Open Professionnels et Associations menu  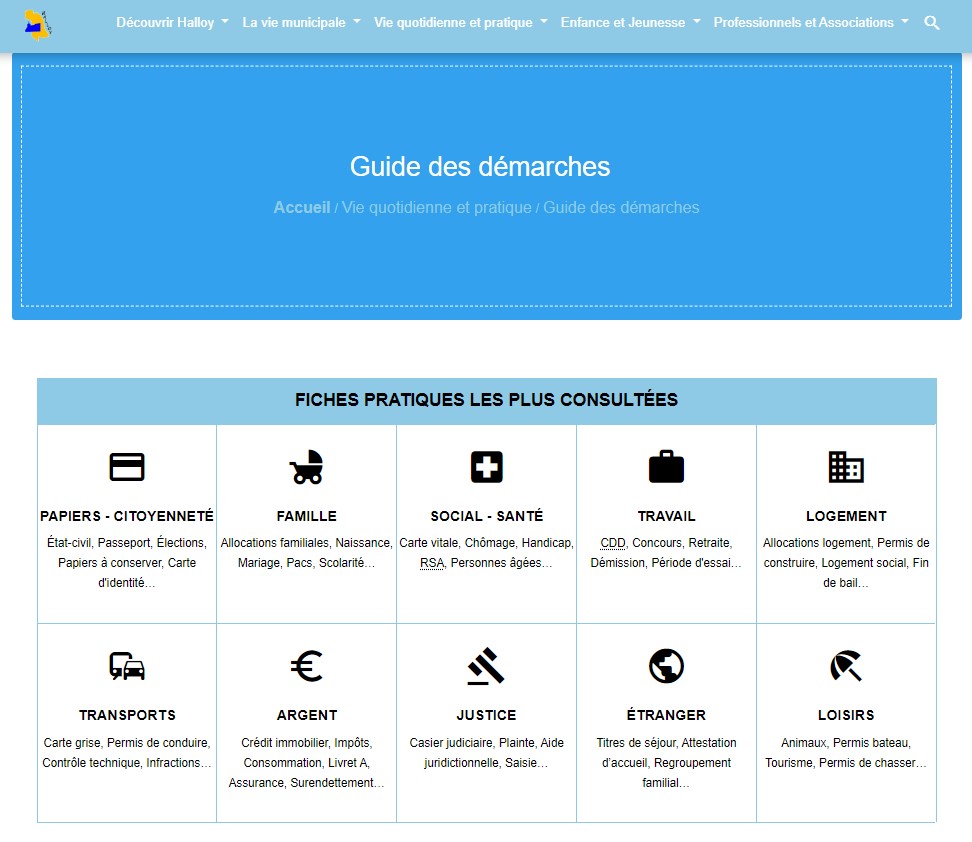[x=810, y=22]
